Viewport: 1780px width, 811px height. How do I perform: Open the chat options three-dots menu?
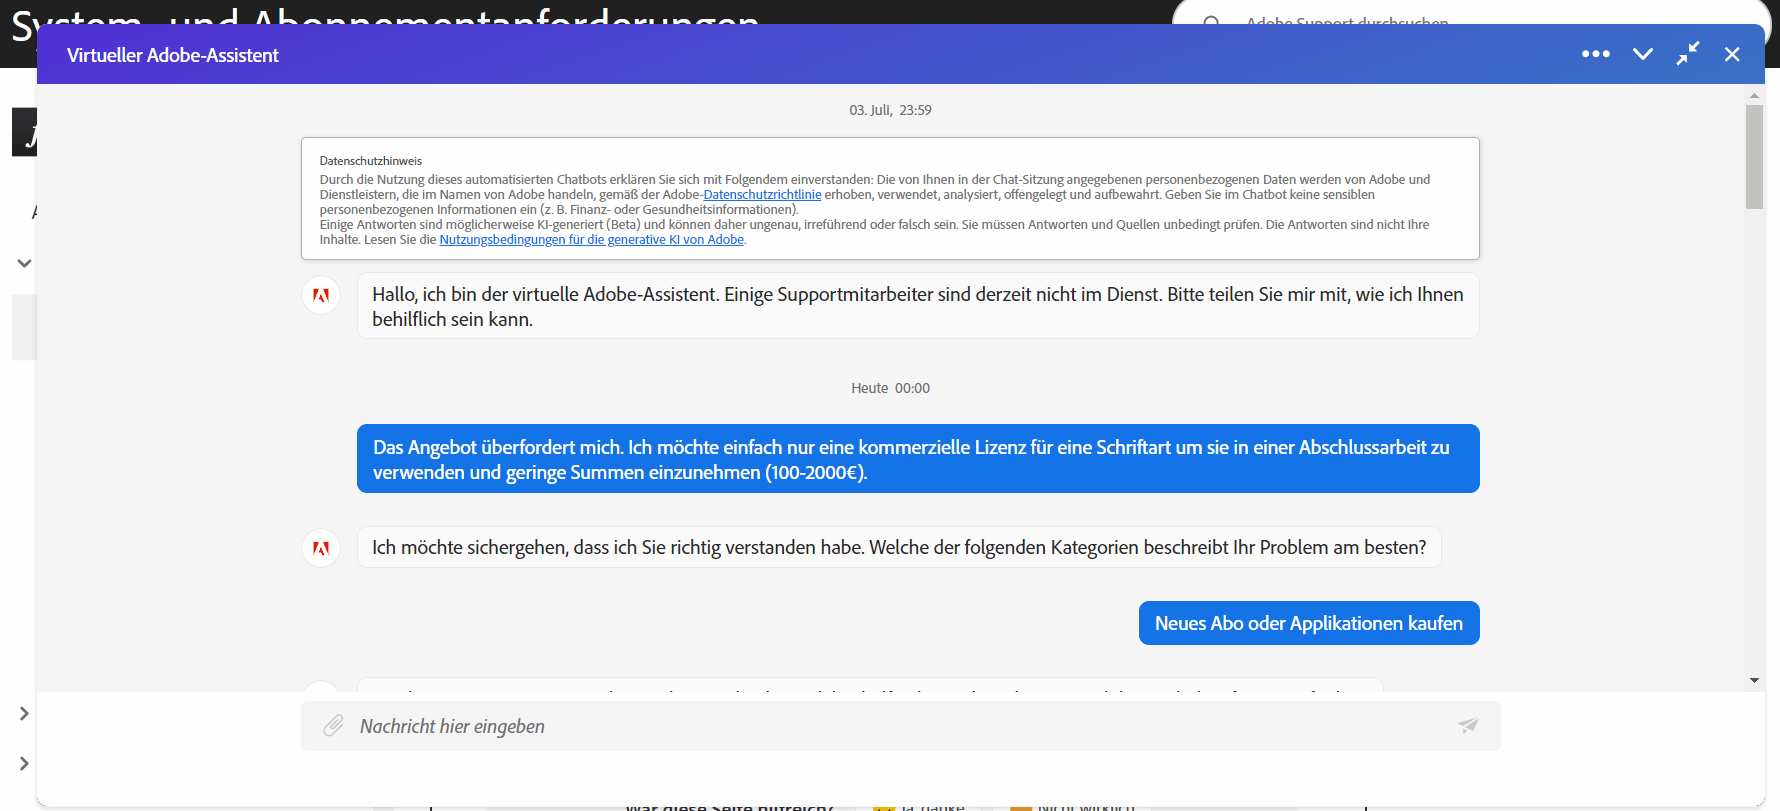1595,54
